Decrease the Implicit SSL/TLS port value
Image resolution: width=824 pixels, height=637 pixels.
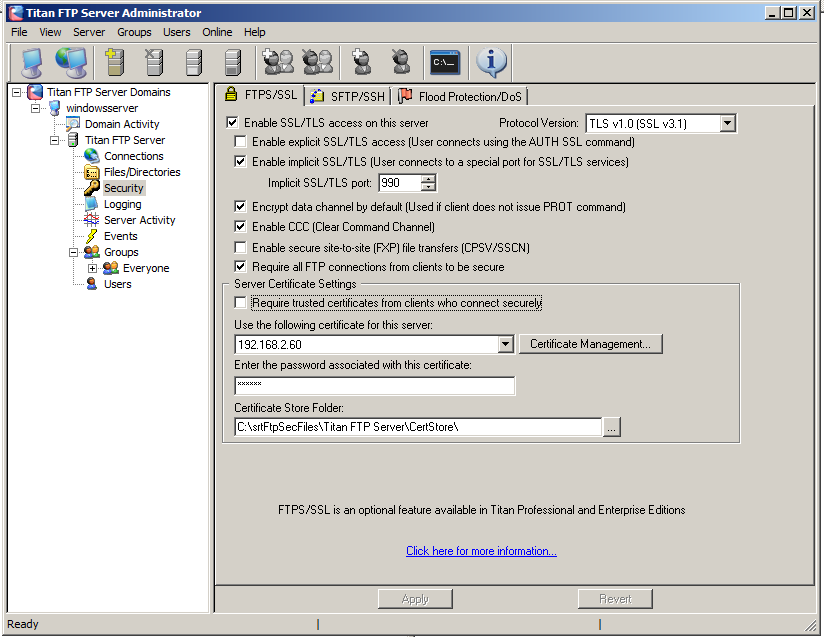[429, 187]
